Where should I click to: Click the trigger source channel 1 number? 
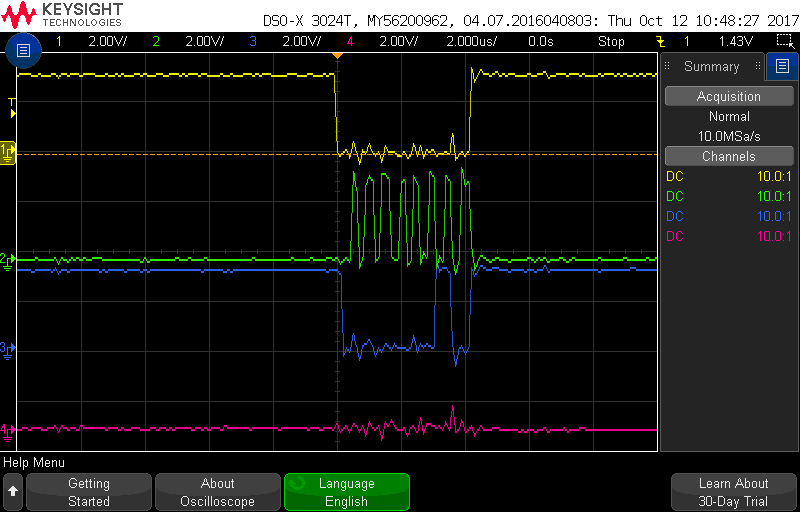point(687,42)
